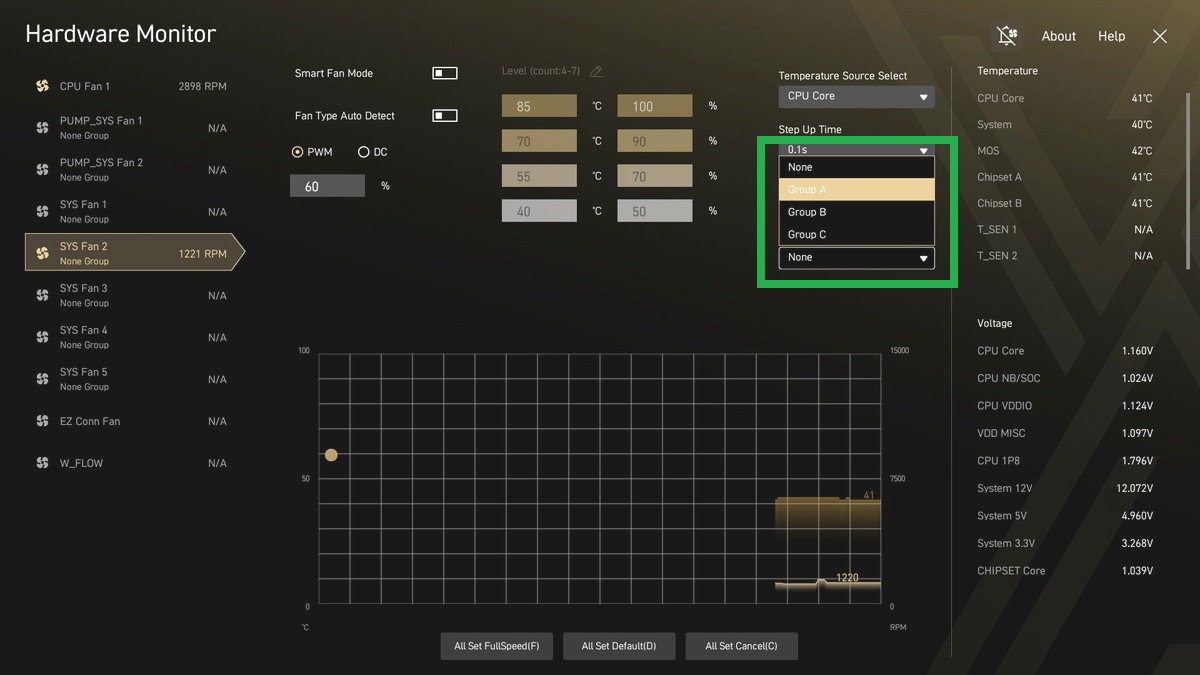Choose Group B from the dropdown list
This screenshot has width=1200, height=675.
pos(856,212)
